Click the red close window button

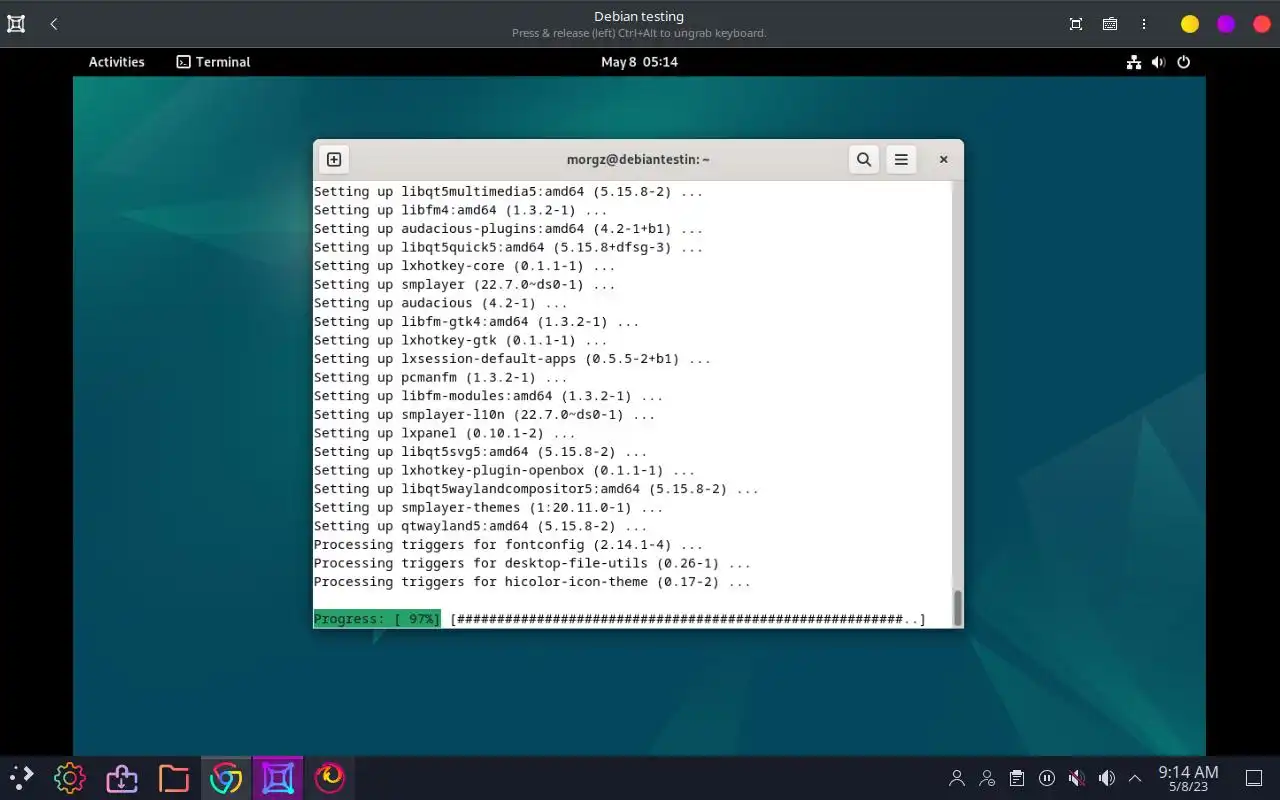[1262, 24]
